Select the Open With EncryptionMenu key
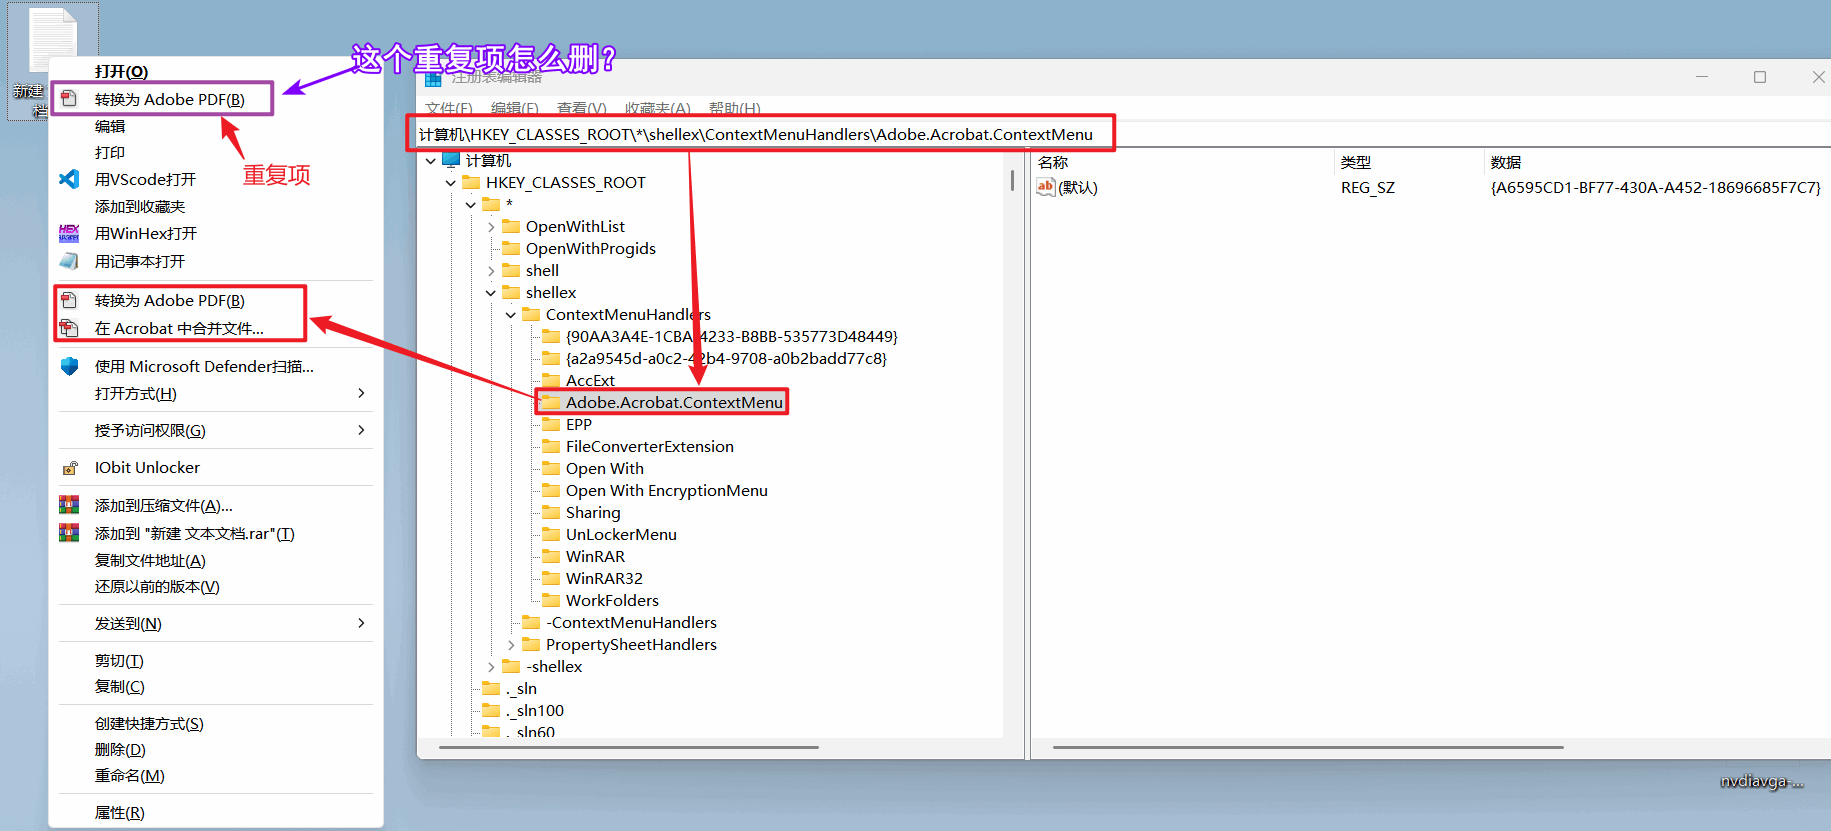Screen dimensions: 1831x831 [666, 490]
